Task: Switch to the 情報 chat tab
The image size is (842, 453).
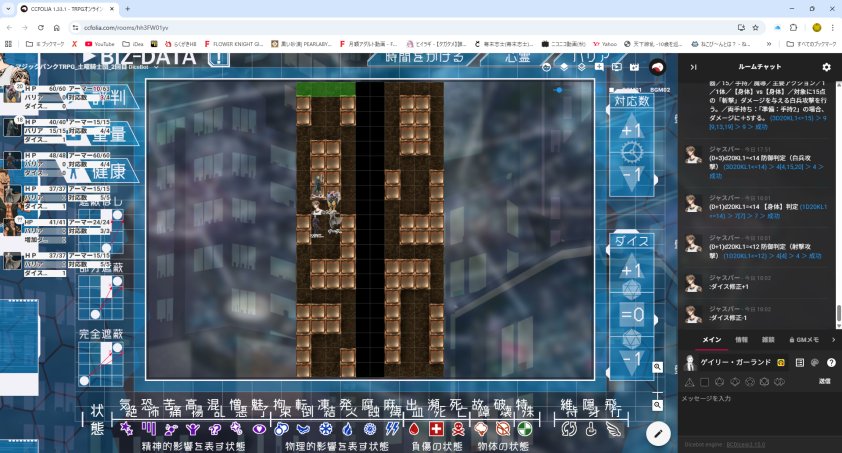Action: coord(741,340)
